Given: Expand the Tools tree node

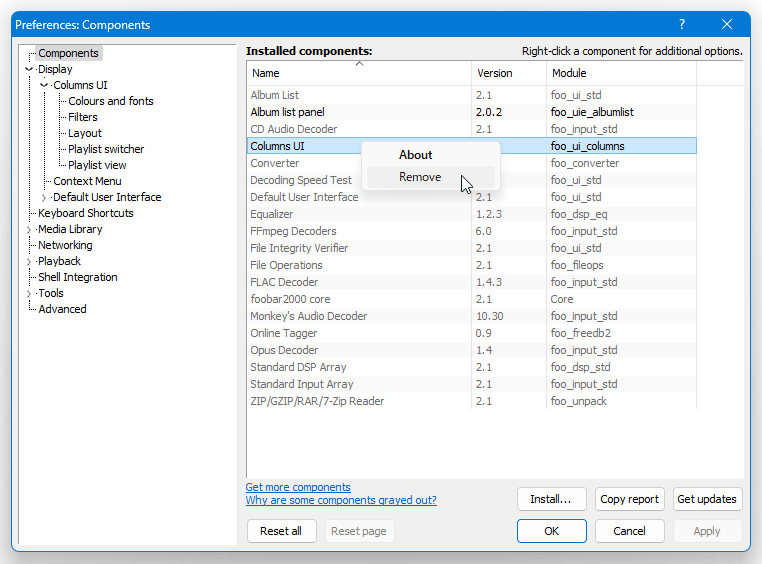Looking at the screenshot, I should coord(29,294).
